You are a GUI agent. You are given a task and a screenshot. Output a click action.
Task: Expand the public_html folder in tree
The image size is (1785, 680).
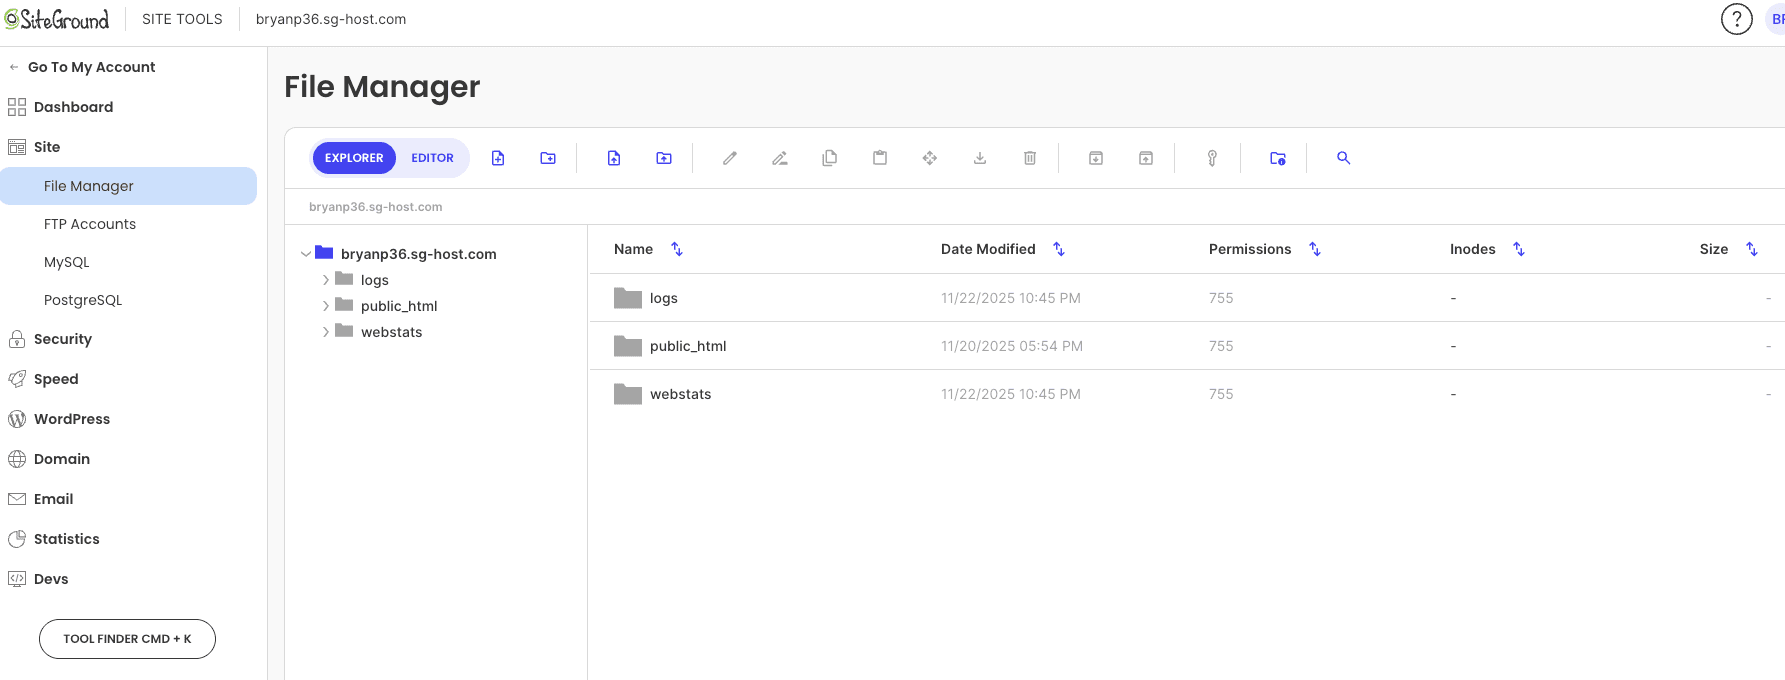coord(326,306)
